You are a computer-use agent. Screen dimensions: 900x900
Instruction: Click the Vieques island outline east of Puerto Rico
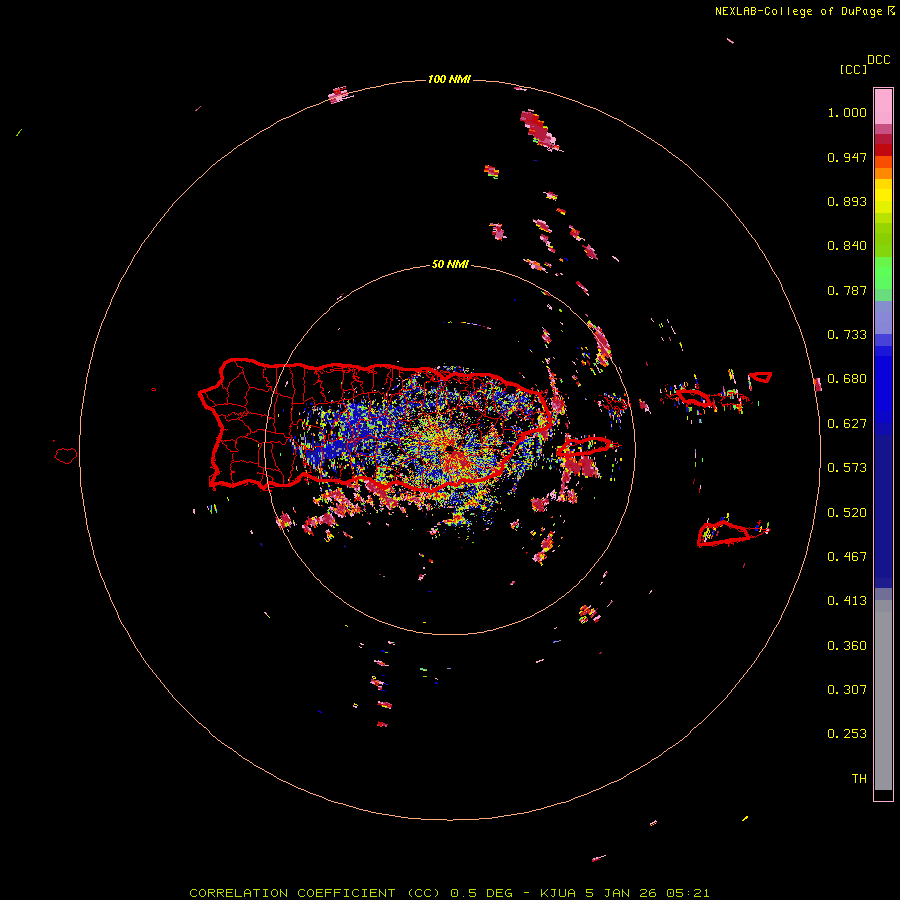click(585, 446)
